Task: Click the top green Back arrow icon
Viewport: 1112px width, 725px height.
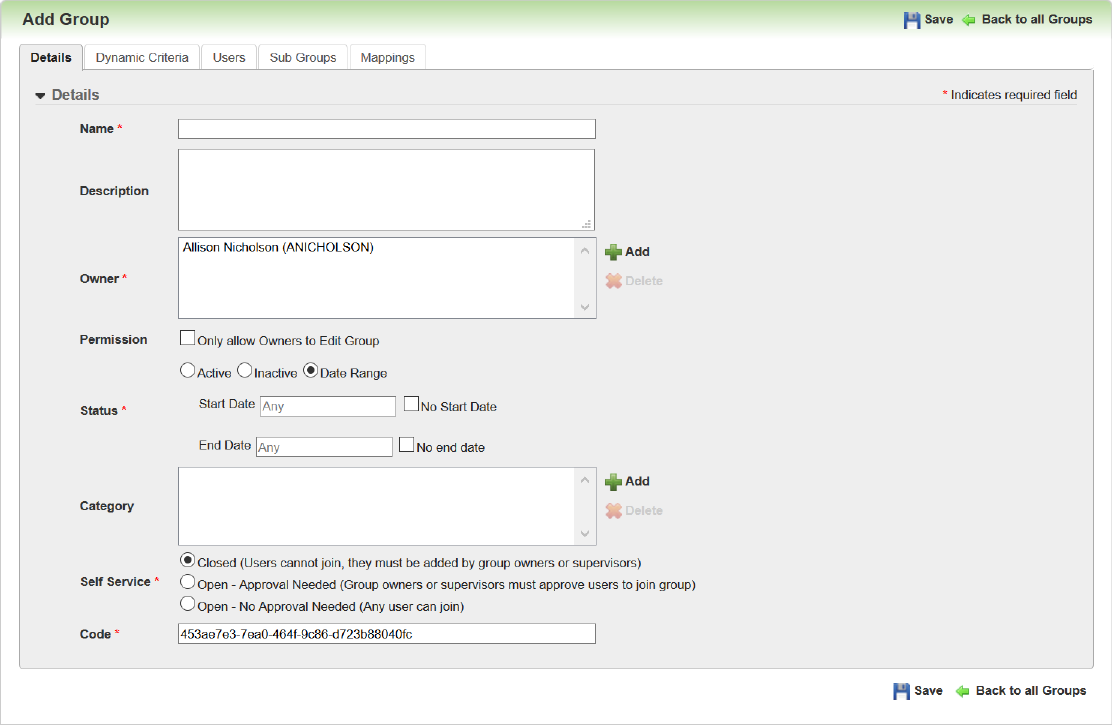Action: [x=968, y=20]
